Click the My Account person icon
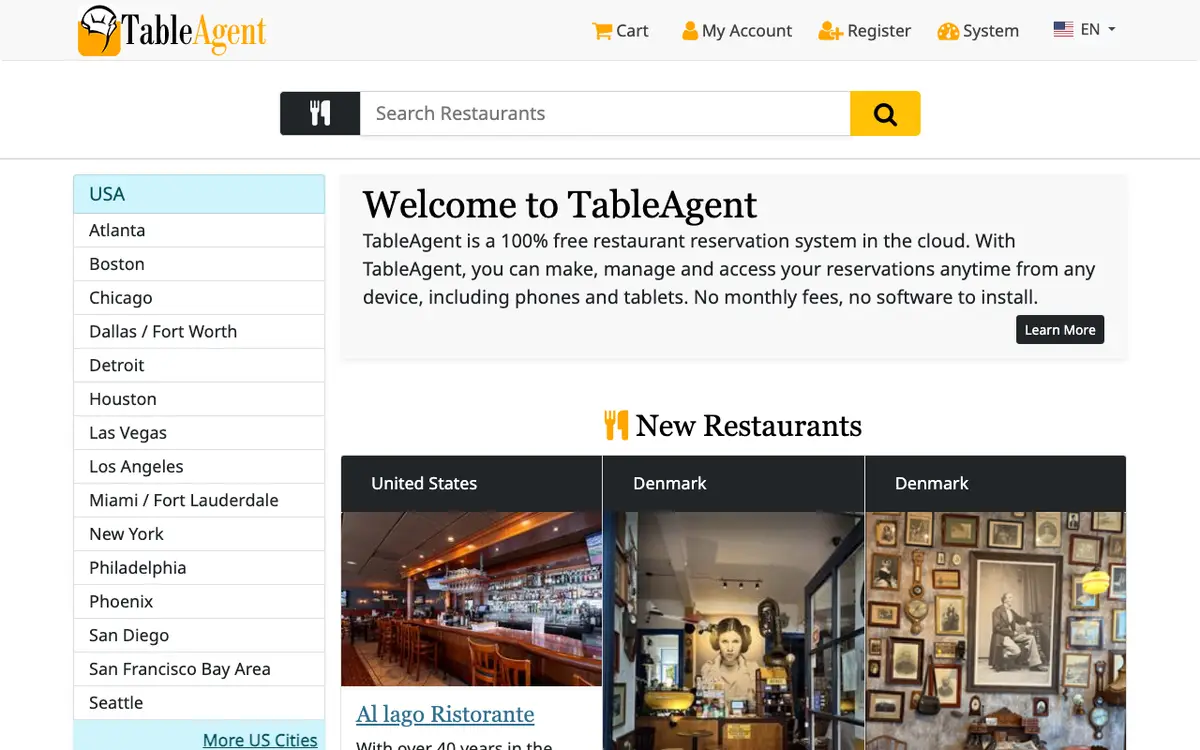 (x=690, y=31)
